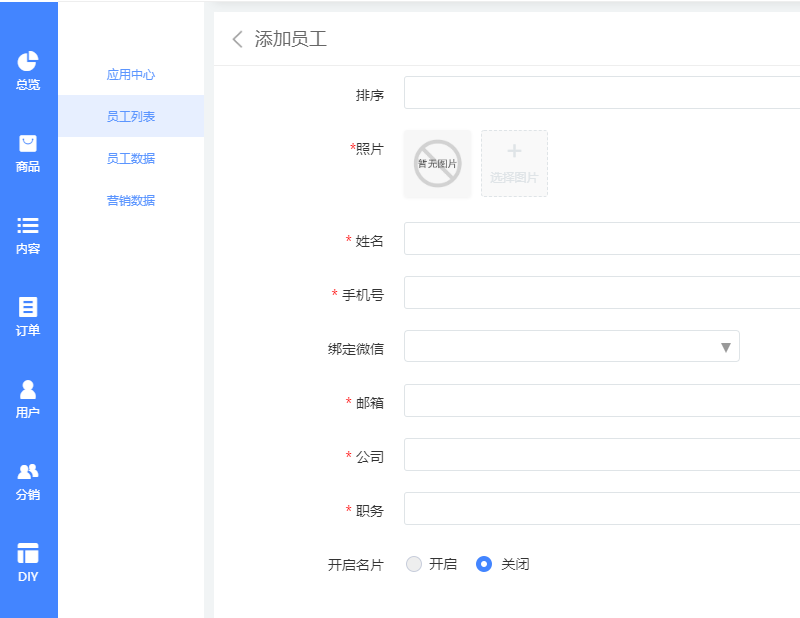Viewport: 800px width, 618px height.
Task: Click the 公司 input field
Action: tap(602, 455)
